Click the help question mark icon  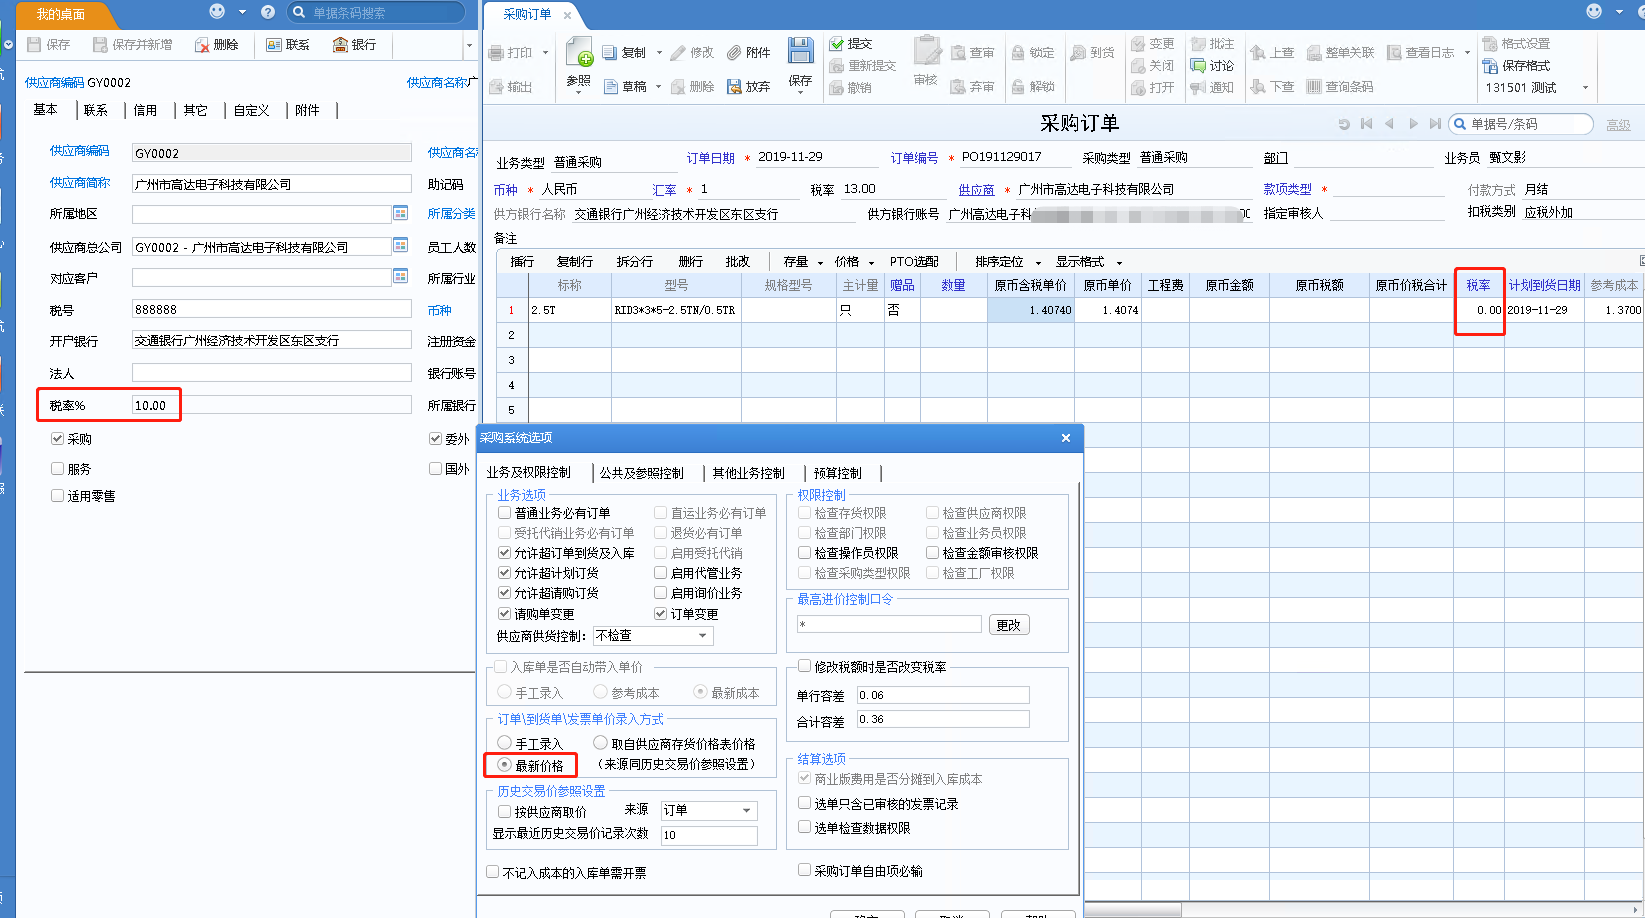click(267, 12)
